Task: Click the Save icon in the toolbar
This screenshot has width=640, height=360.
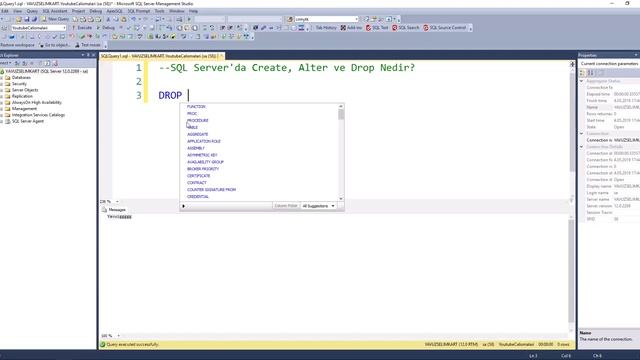Action: [27, 19]
